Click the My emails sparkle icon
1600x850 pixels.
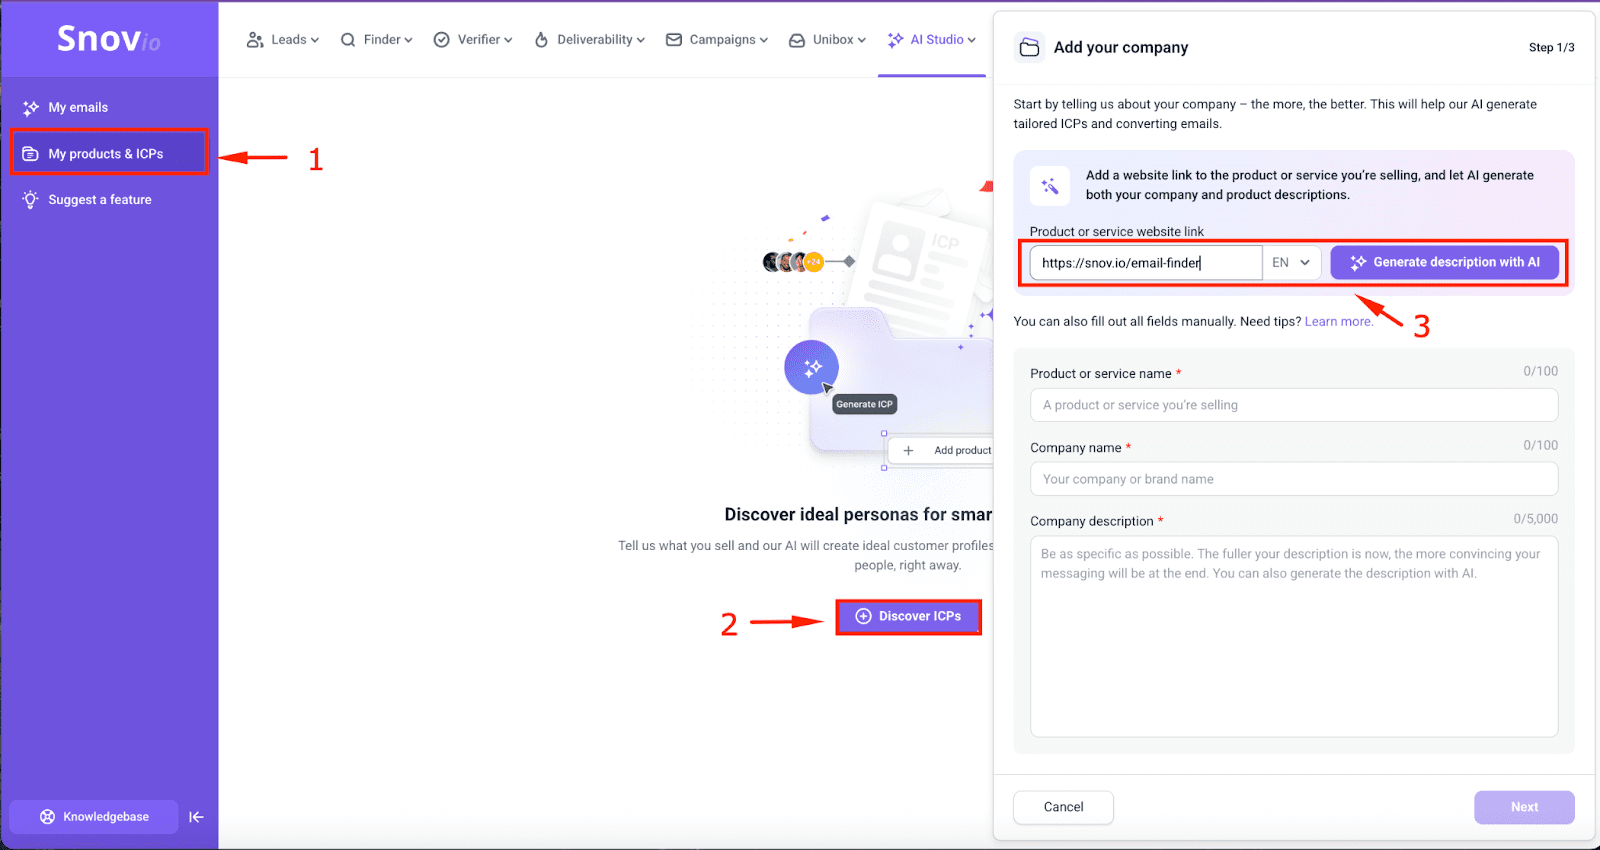31,108
